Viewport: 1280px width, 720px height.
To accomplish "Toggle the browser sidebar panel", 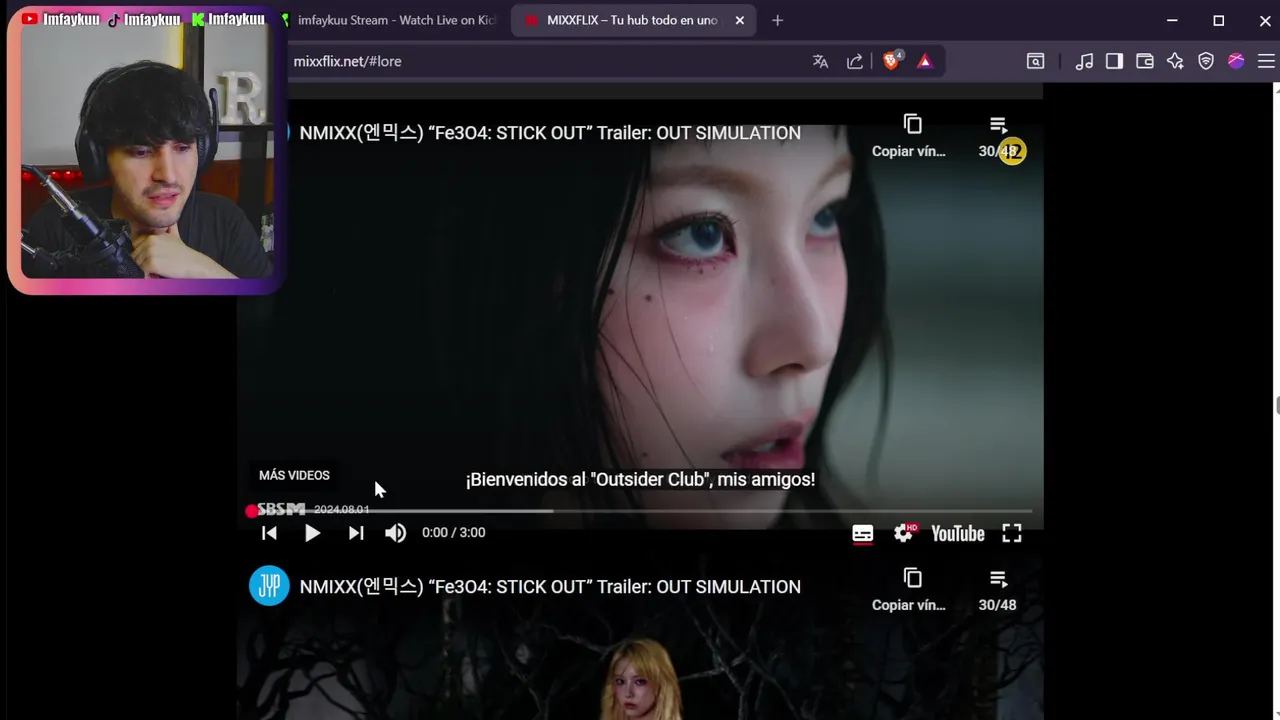I will [1114, 61].
